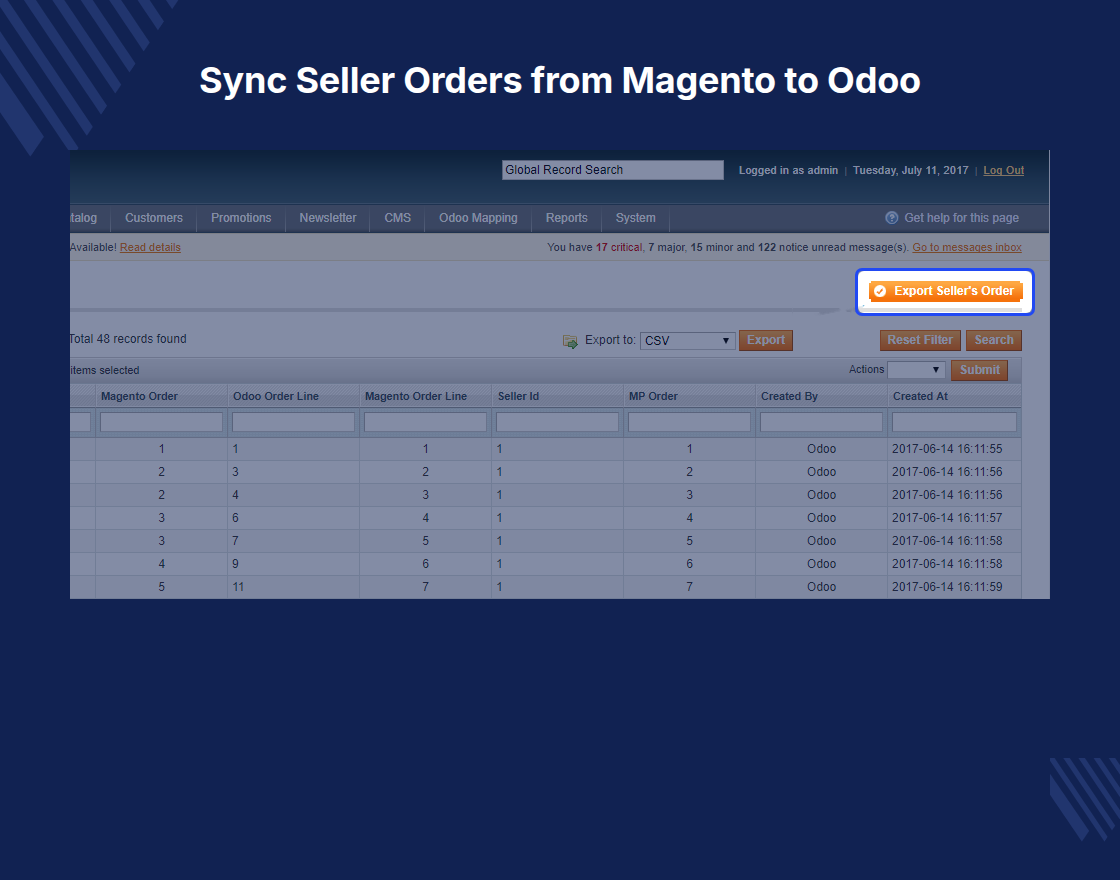Click the Seller Id filter field
The height and width of the screenshot is (880, 1120).
557,422
